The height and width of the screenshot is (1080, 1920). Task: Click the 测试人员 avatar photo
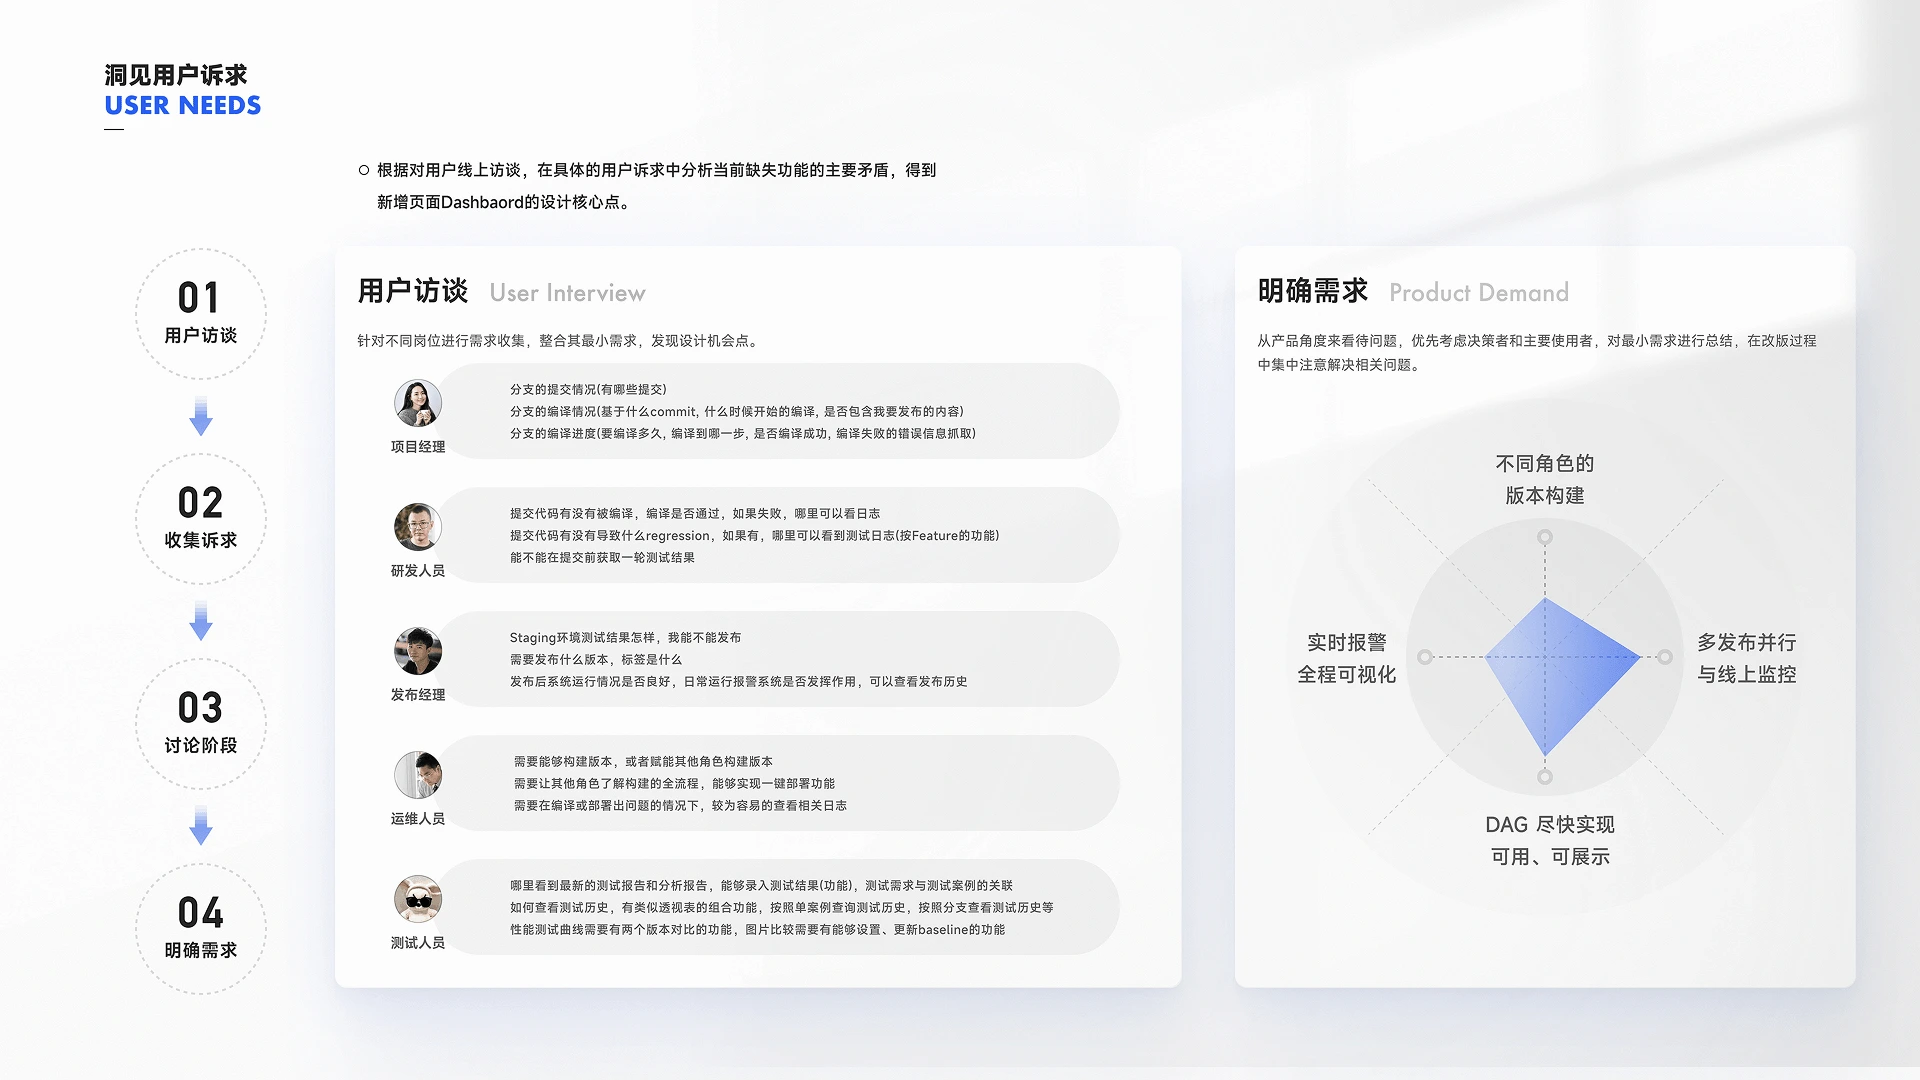[418, 900]
